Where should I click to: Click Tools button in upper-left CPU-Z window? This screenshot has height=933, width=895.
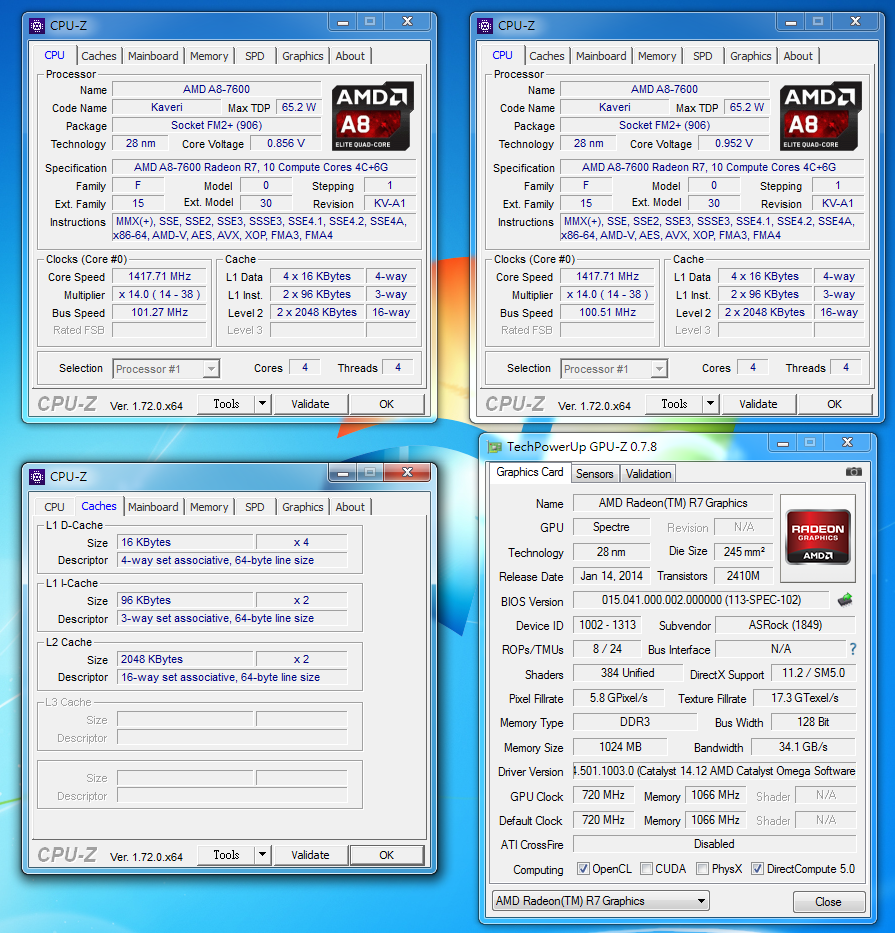226,404
